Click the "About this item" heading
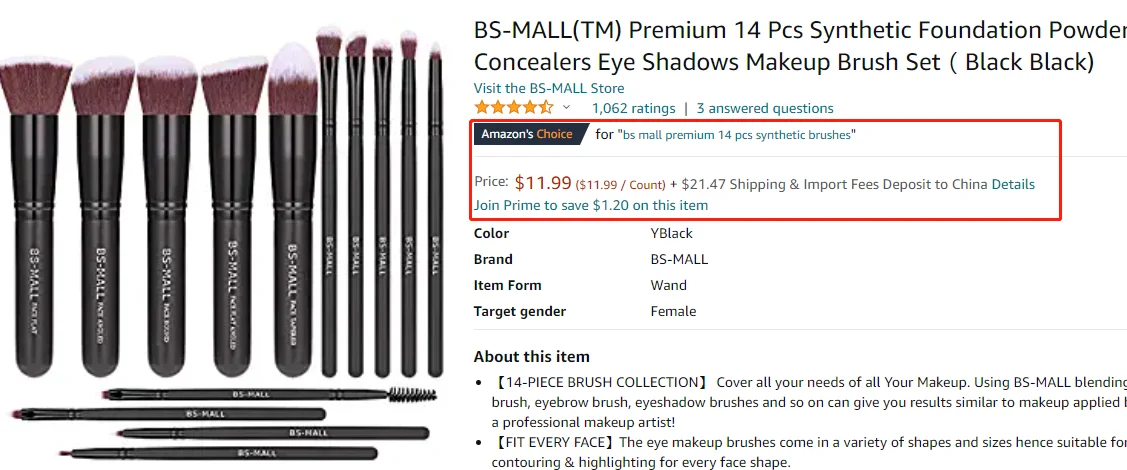Screen dimensions: 1127x470 pos(532,356)
